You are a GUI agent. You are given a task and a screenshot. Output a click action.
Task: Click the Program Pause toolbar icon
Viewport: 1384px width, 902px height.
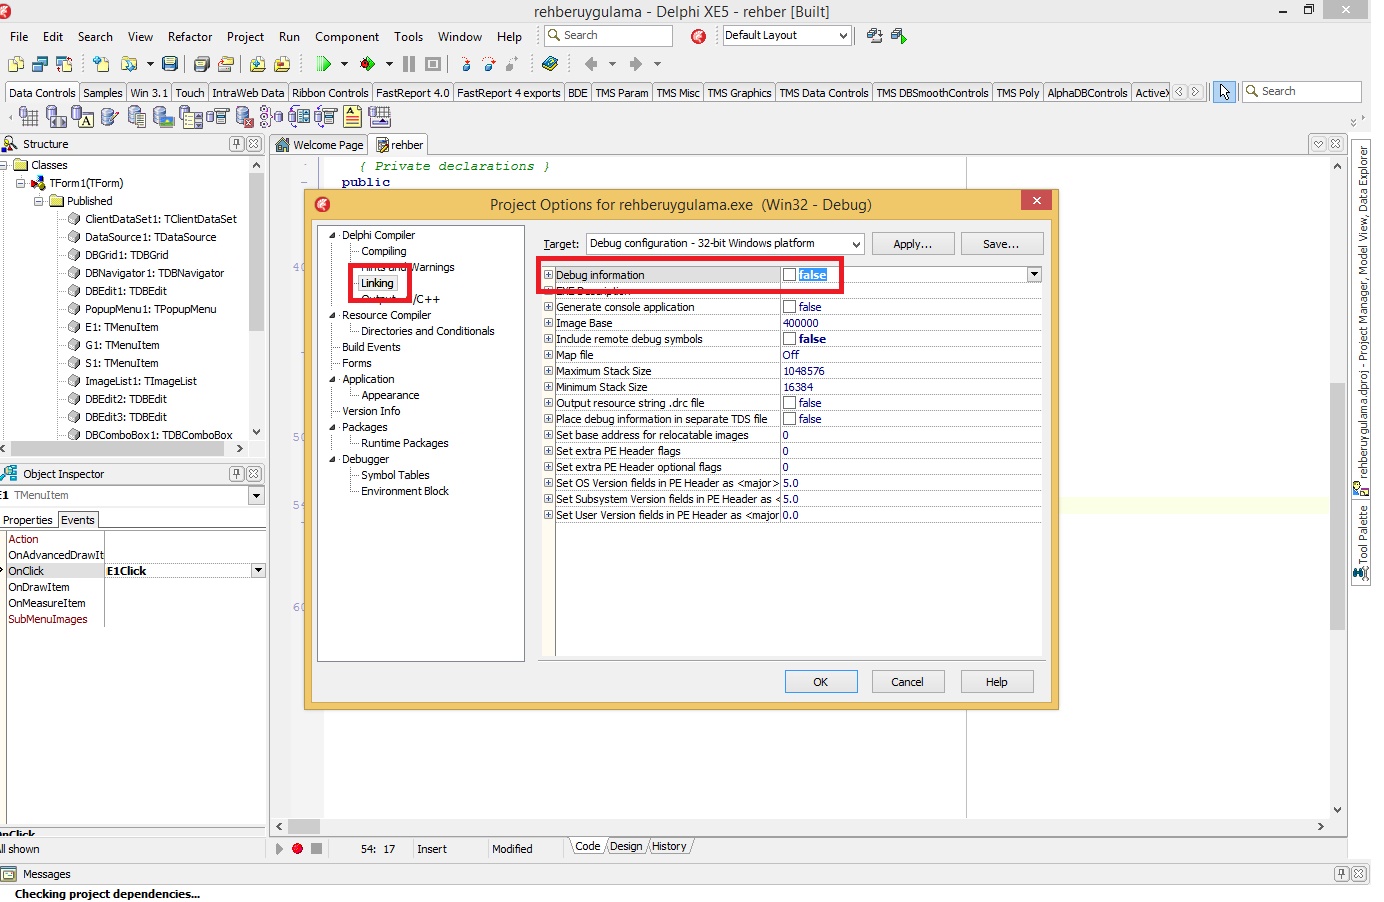[409, 64]
